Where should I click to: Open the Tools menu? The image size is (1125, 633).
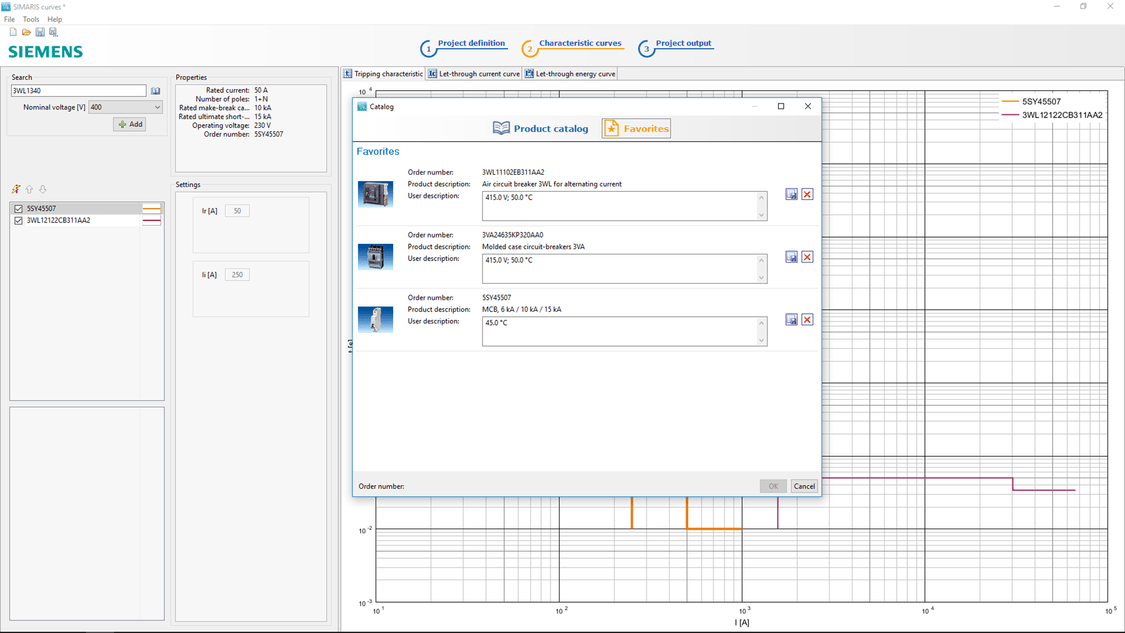coord(29,18)
